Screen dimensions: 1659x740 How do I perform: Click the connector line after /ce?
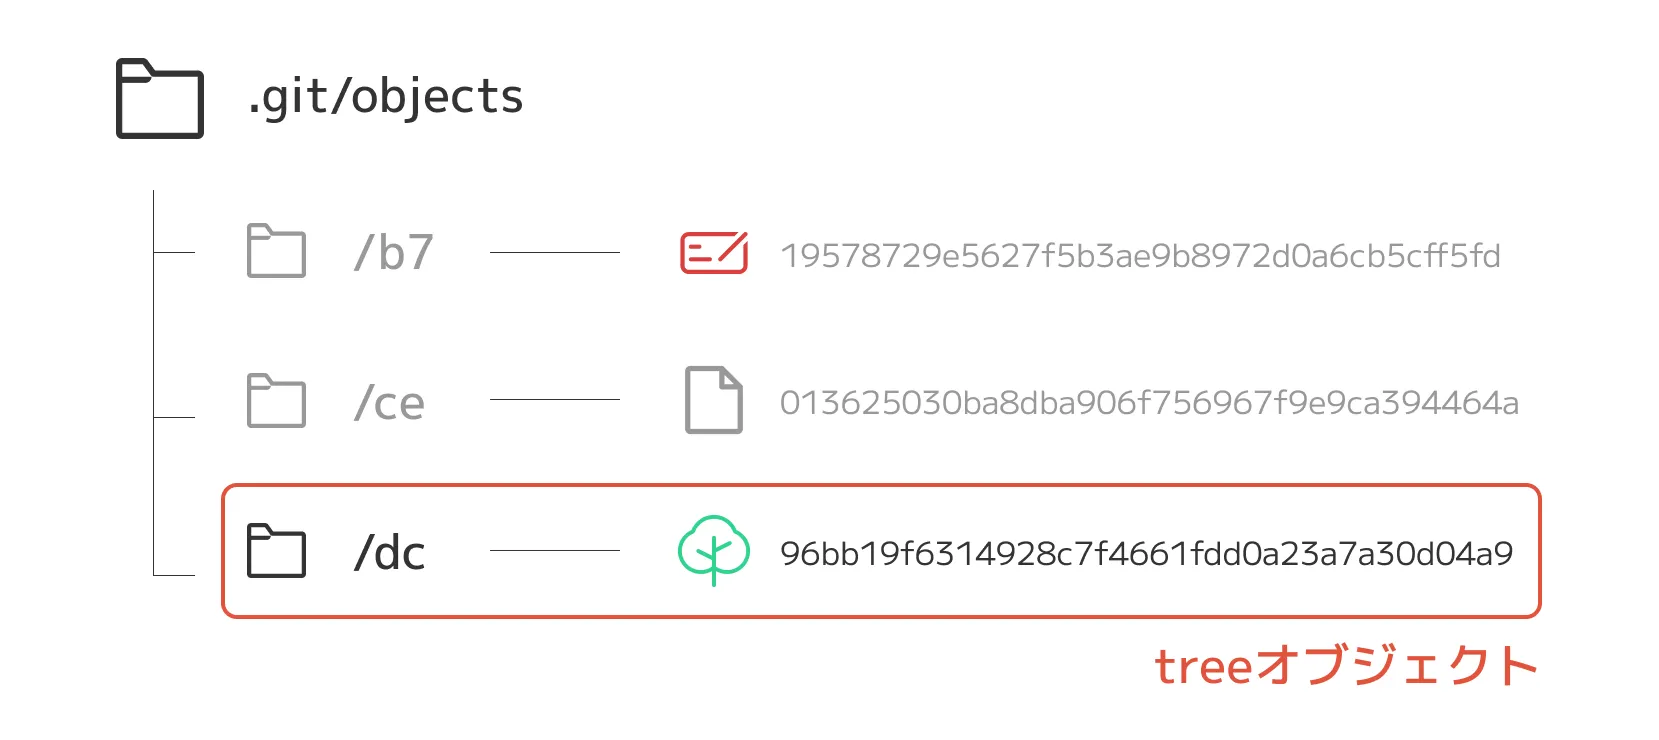(x=554, y=400)
